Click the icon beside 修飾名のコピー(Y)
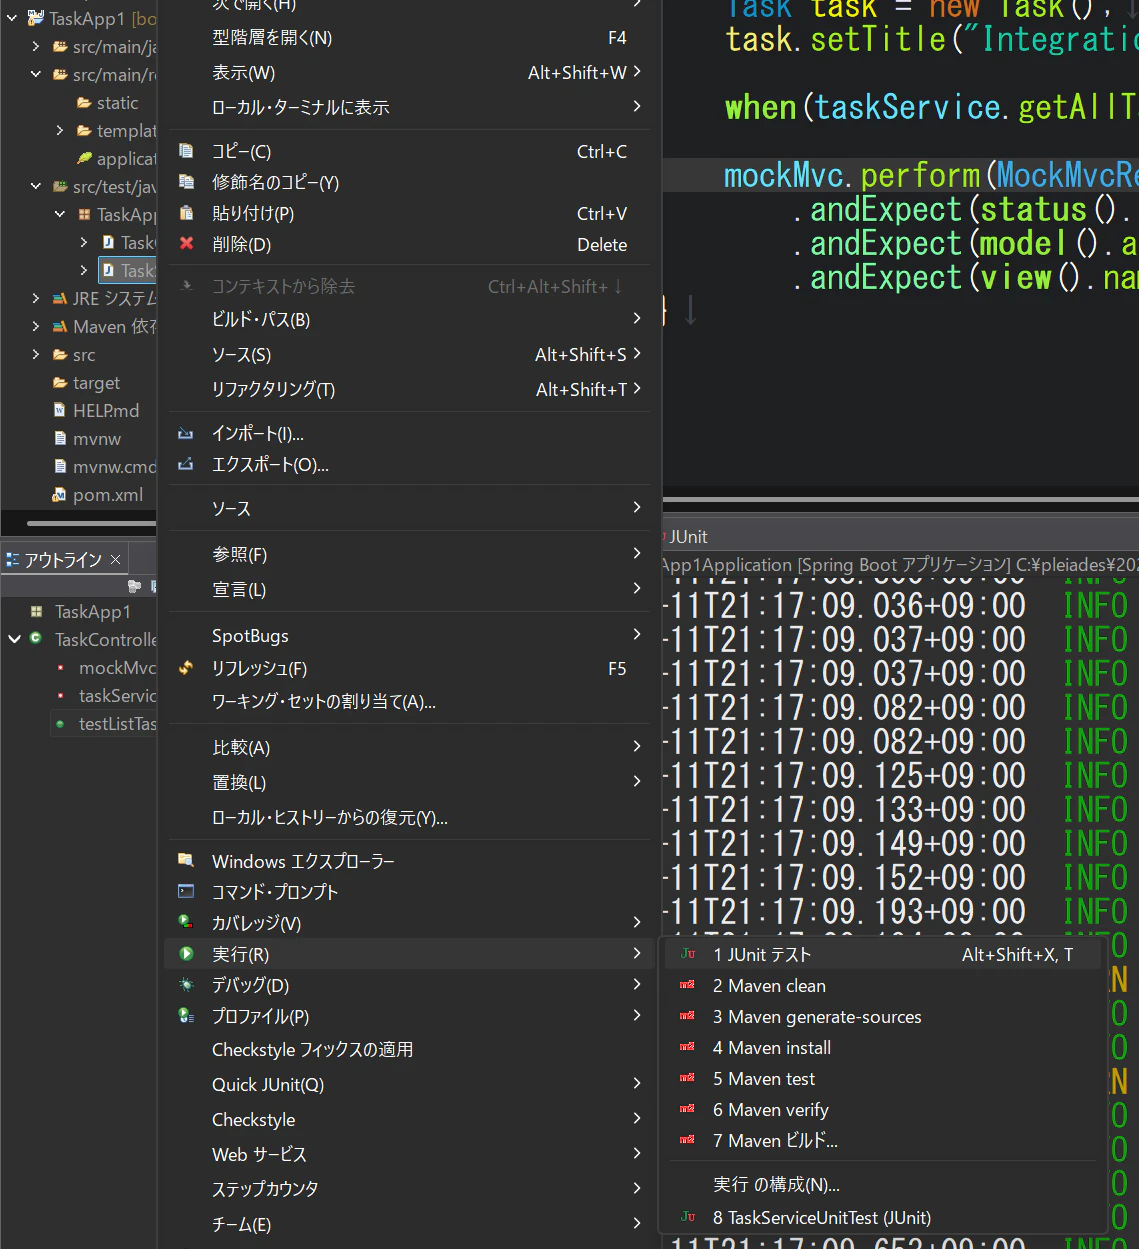This screenshot has height=1249, width=1139. coord(186,182)
